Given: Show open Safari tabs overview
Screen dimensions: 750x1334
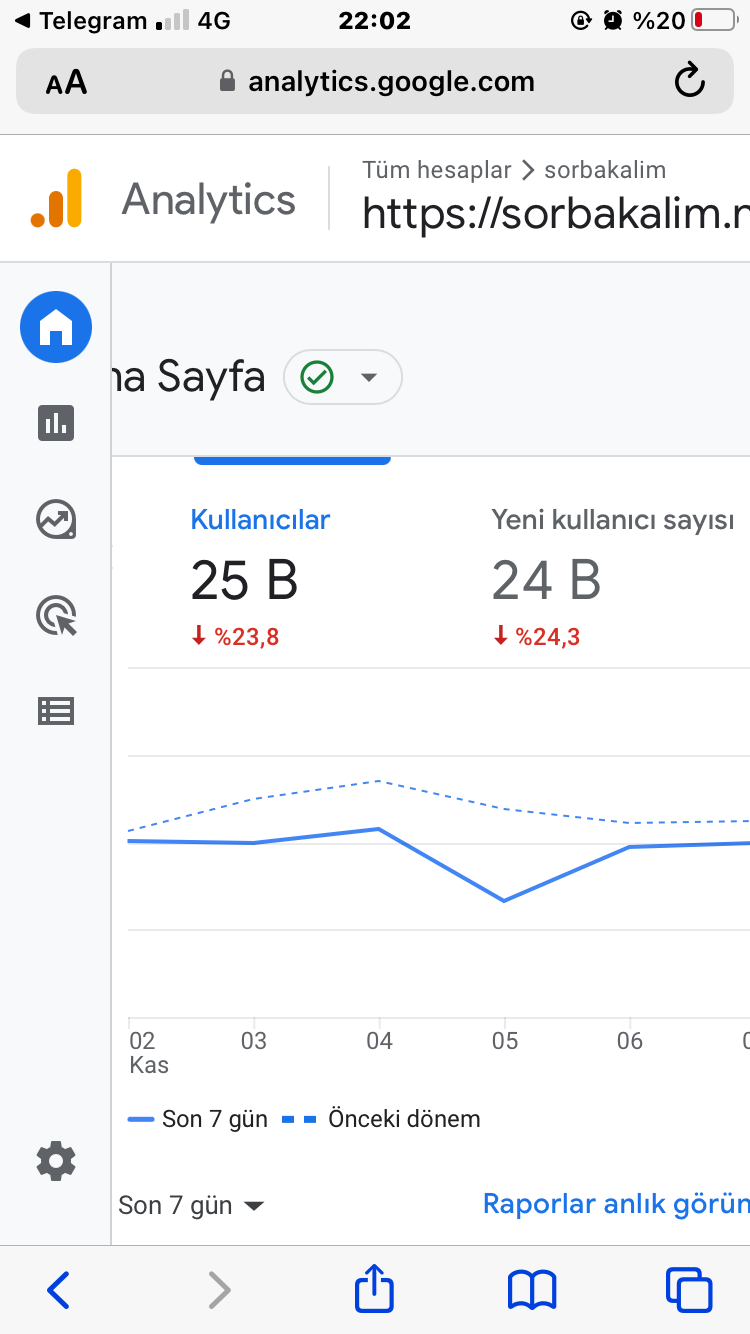Looking at the screenshot, I should coord(689,1290).
